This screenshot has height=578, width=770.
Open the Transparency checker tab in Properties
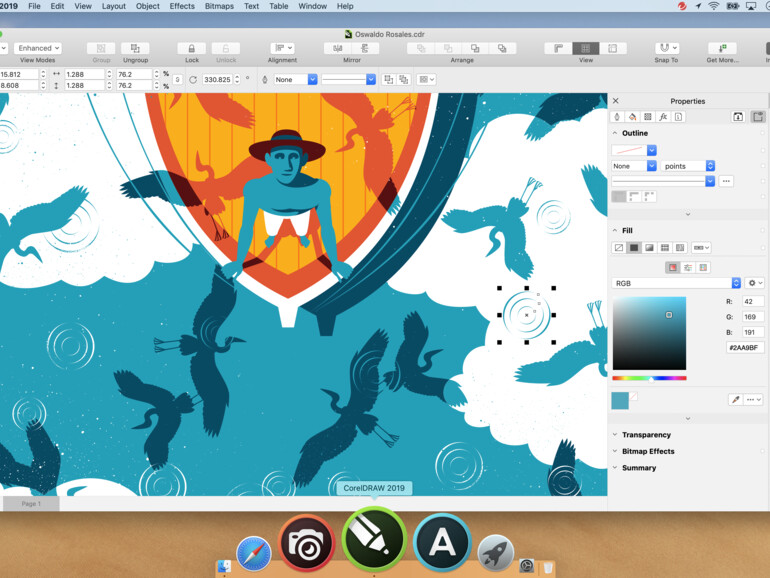648,117
